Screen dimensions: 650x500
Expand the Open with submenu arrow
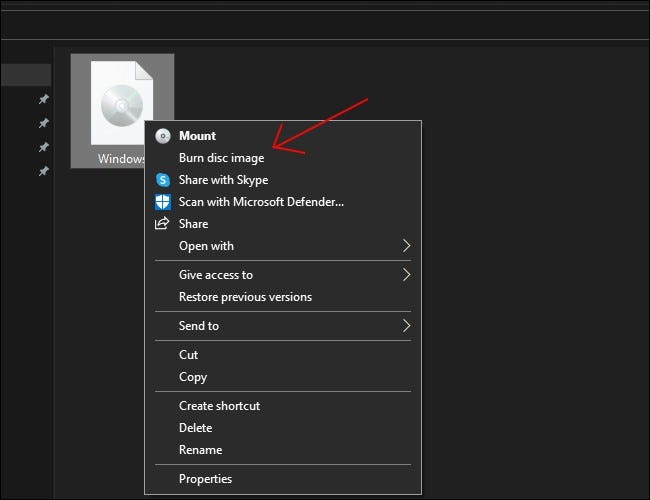point(406,246)
